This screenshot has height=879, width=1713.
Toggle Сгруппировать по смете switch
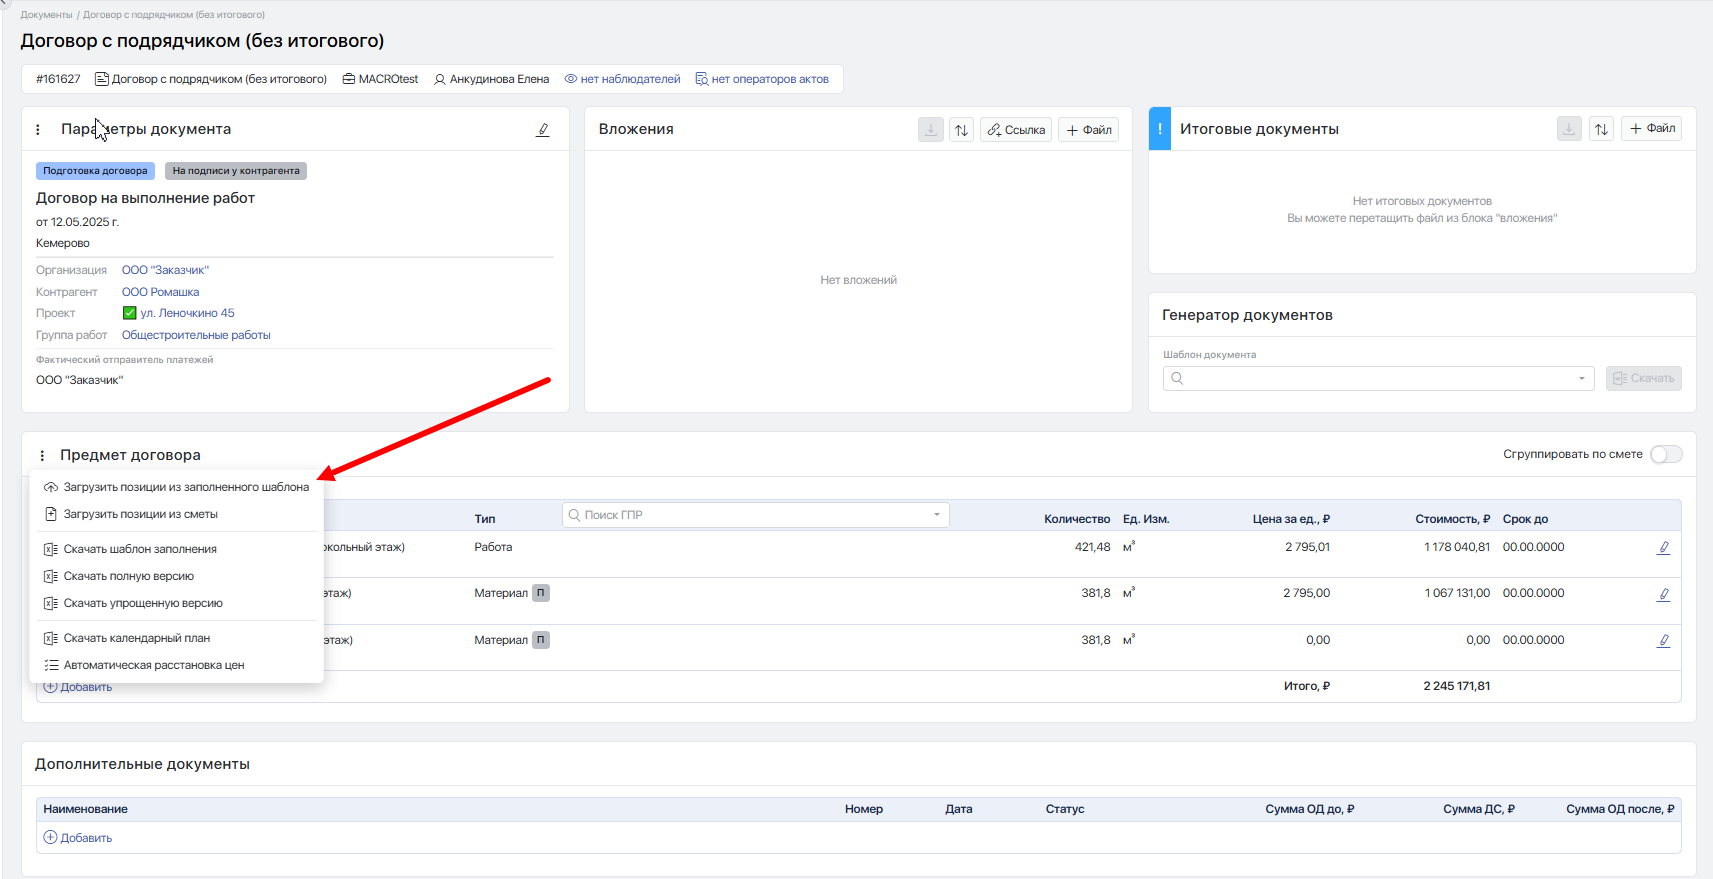pyautogui.click(x=1666, y=454)
